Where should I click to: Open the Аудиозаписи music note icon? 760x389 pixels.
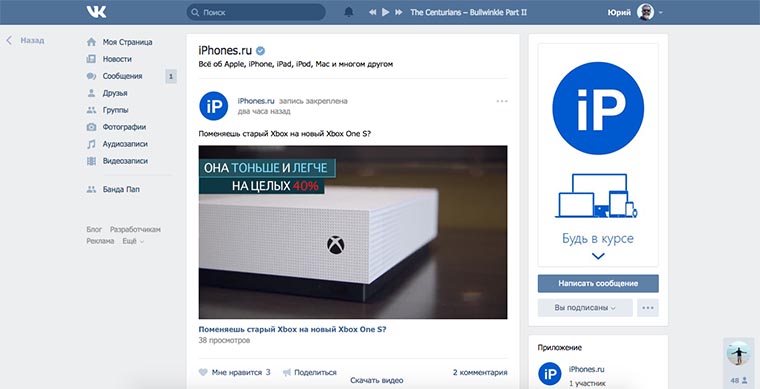[x=91, y=144]
